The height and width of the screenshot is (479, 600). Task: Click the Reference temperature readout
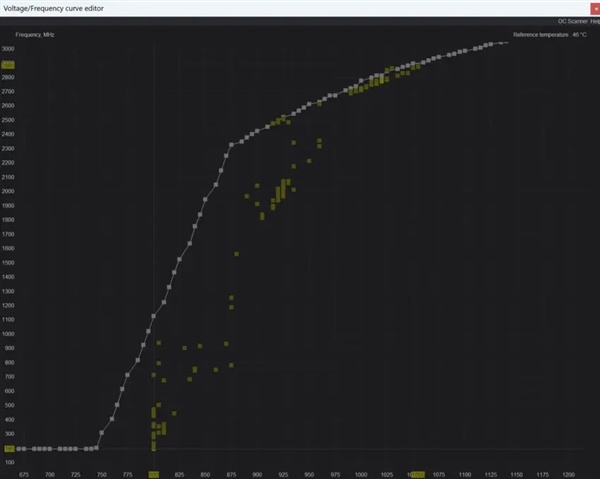point(549,35)
